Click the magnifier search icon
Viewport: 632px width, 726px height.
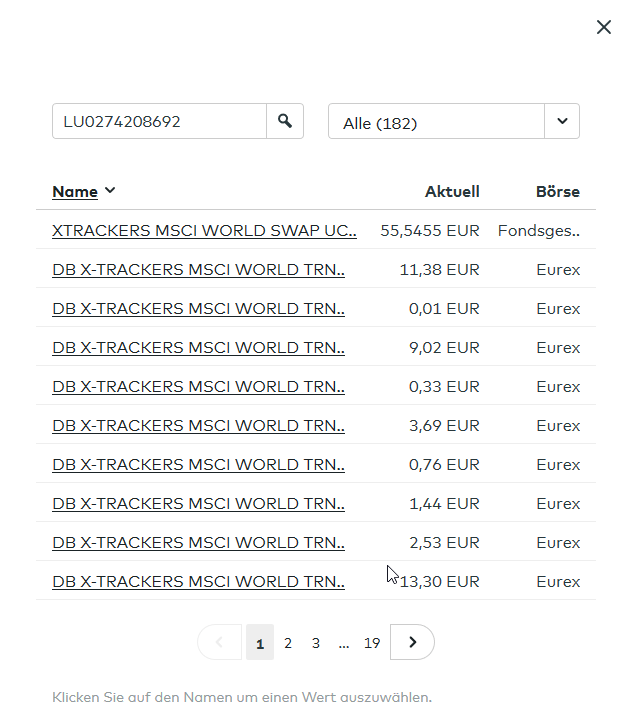click(x=285, y=121)
